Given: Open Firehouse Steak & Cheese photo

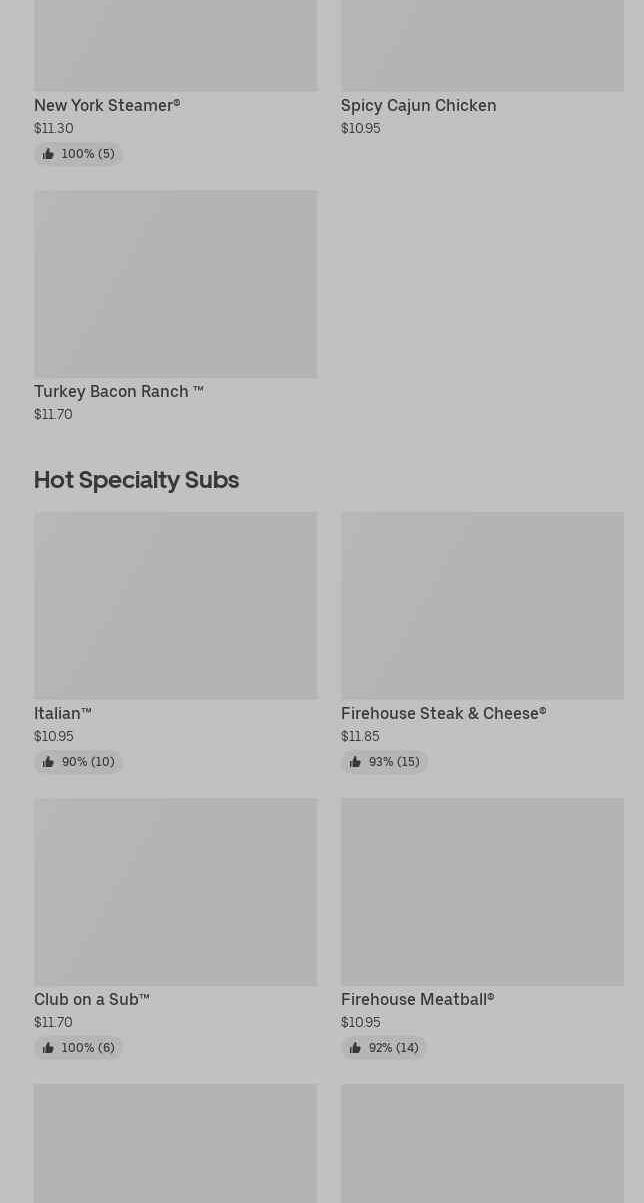Looking at the screenshot, I should [x=482, y=605].
